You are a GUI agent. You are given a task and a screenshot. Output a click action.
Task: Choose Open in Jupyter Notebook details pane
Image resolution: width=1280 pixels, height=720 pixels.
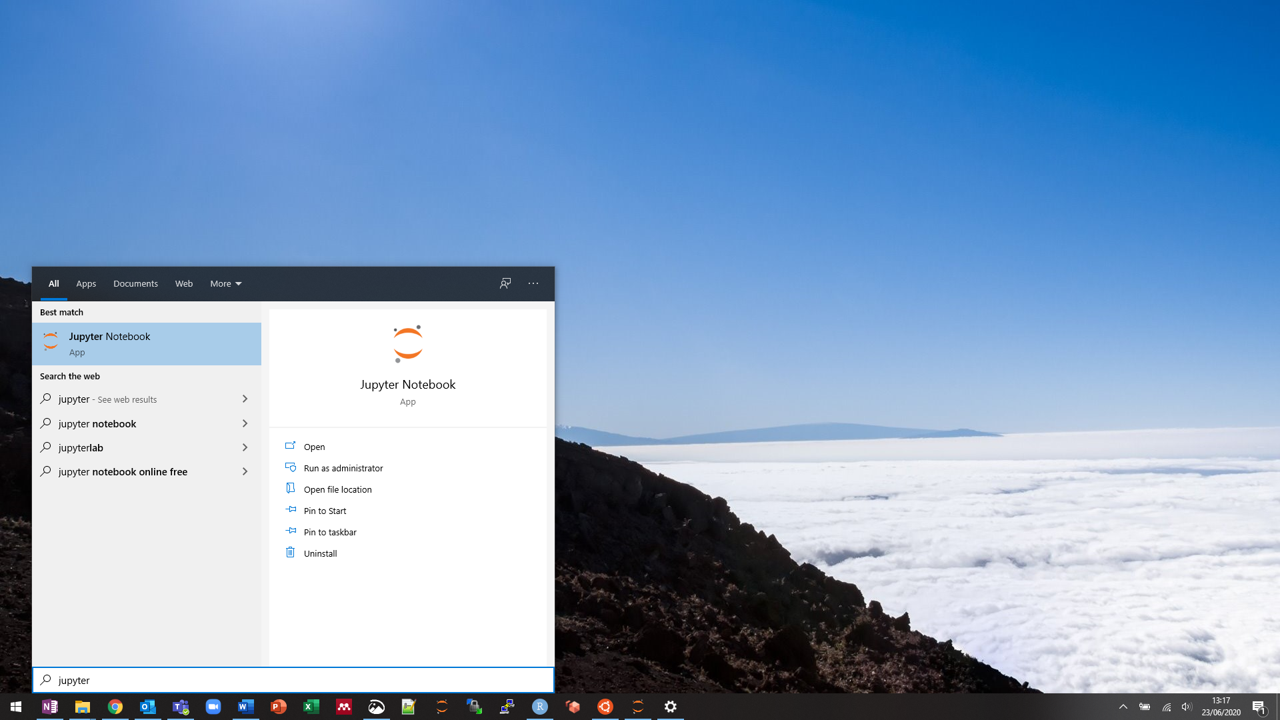click(314, 447)
